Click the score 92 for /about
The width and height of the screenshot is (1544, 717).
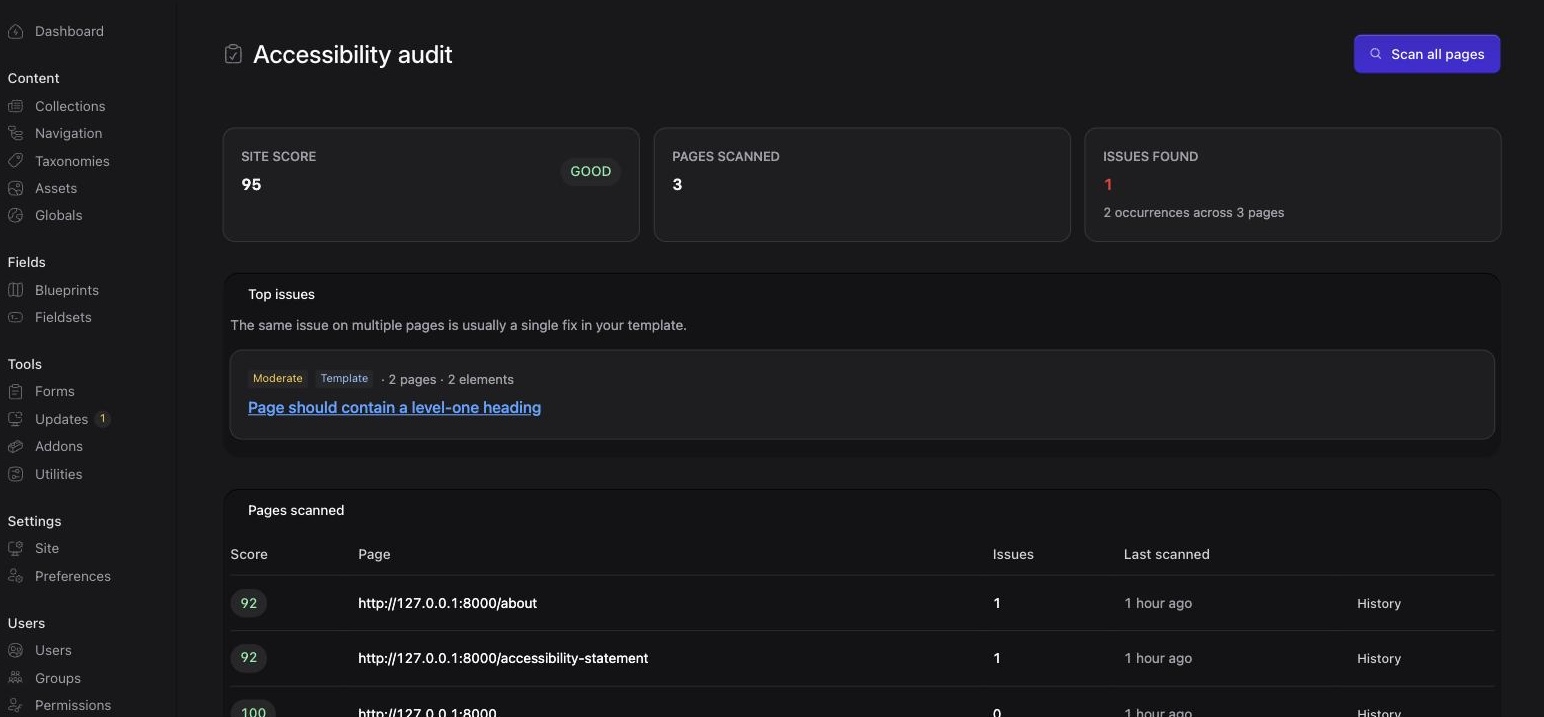point(249,603)
